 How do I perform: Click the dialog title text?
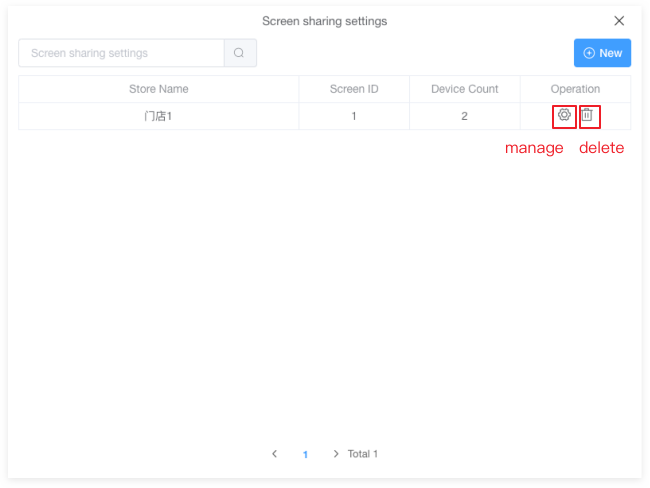[324, 21]
